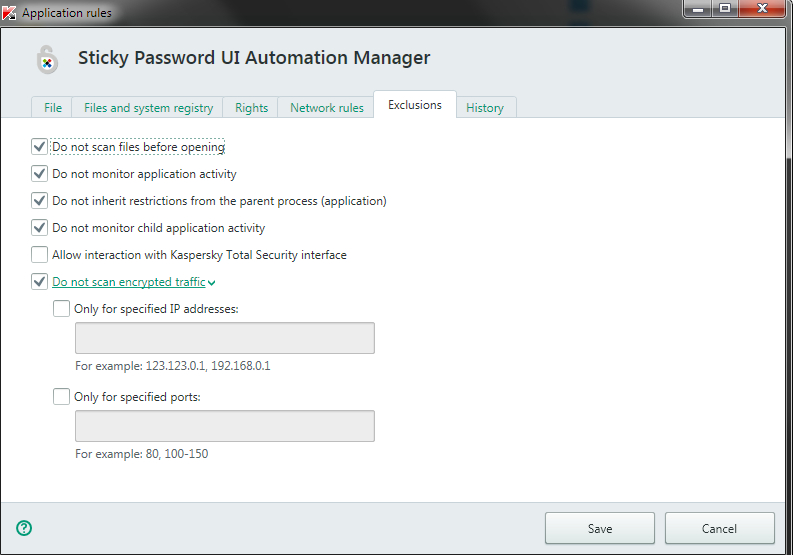Screen dimensions: 793x555
Task: Click the Sticky Password padlock application icon
Action: [x=47, y=60]
